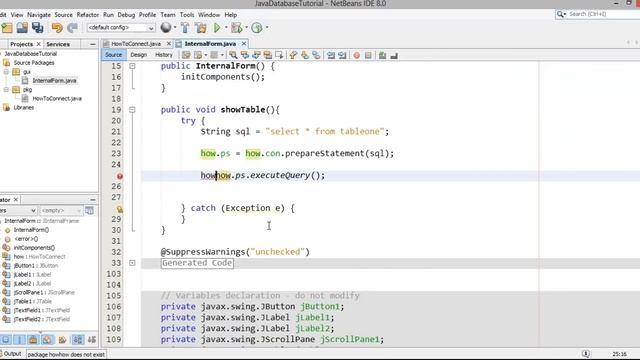Click the Previous Bookmark icon
Image resolution: width=640 pixels, height=360 pixels.
coord(293,55)
